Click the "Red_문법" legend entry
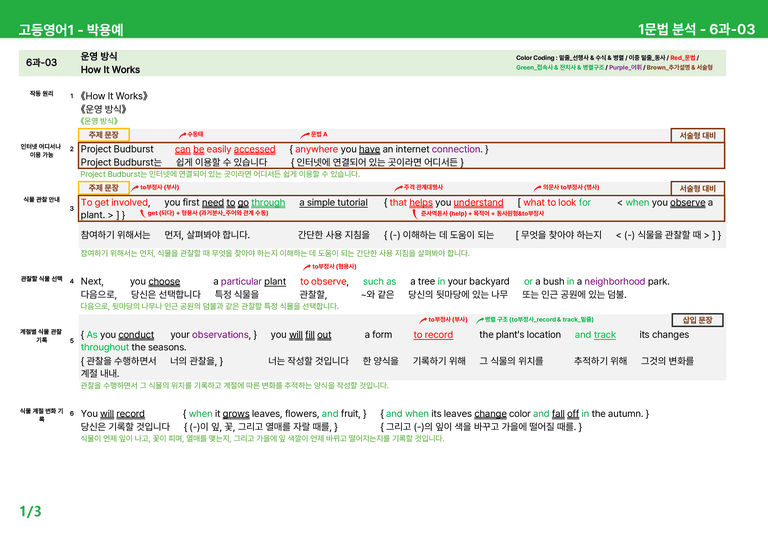This screenshot has height=543, width=768. click(682, 58)
